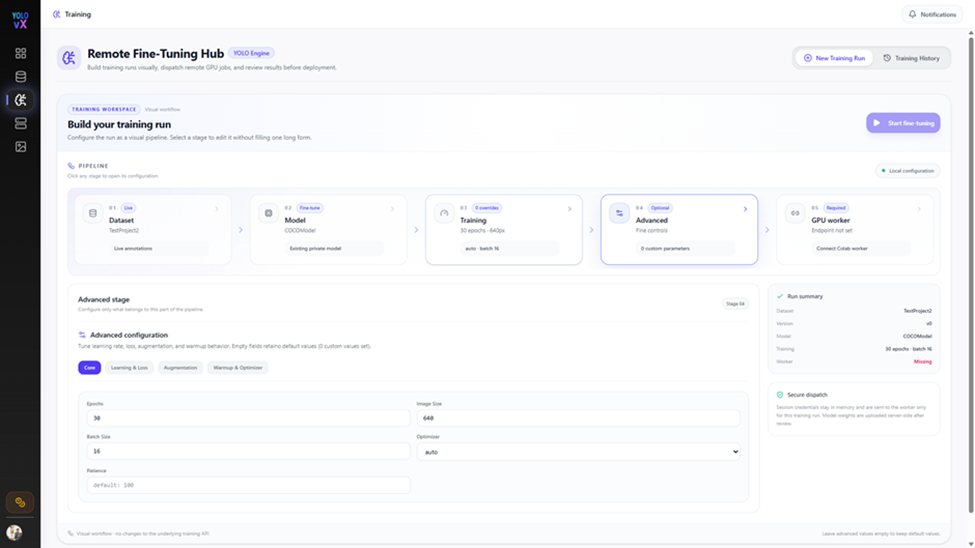975x548 pixels.
Task: Open the datasets database icon in sidebar
Action: [x=21, y=77]
